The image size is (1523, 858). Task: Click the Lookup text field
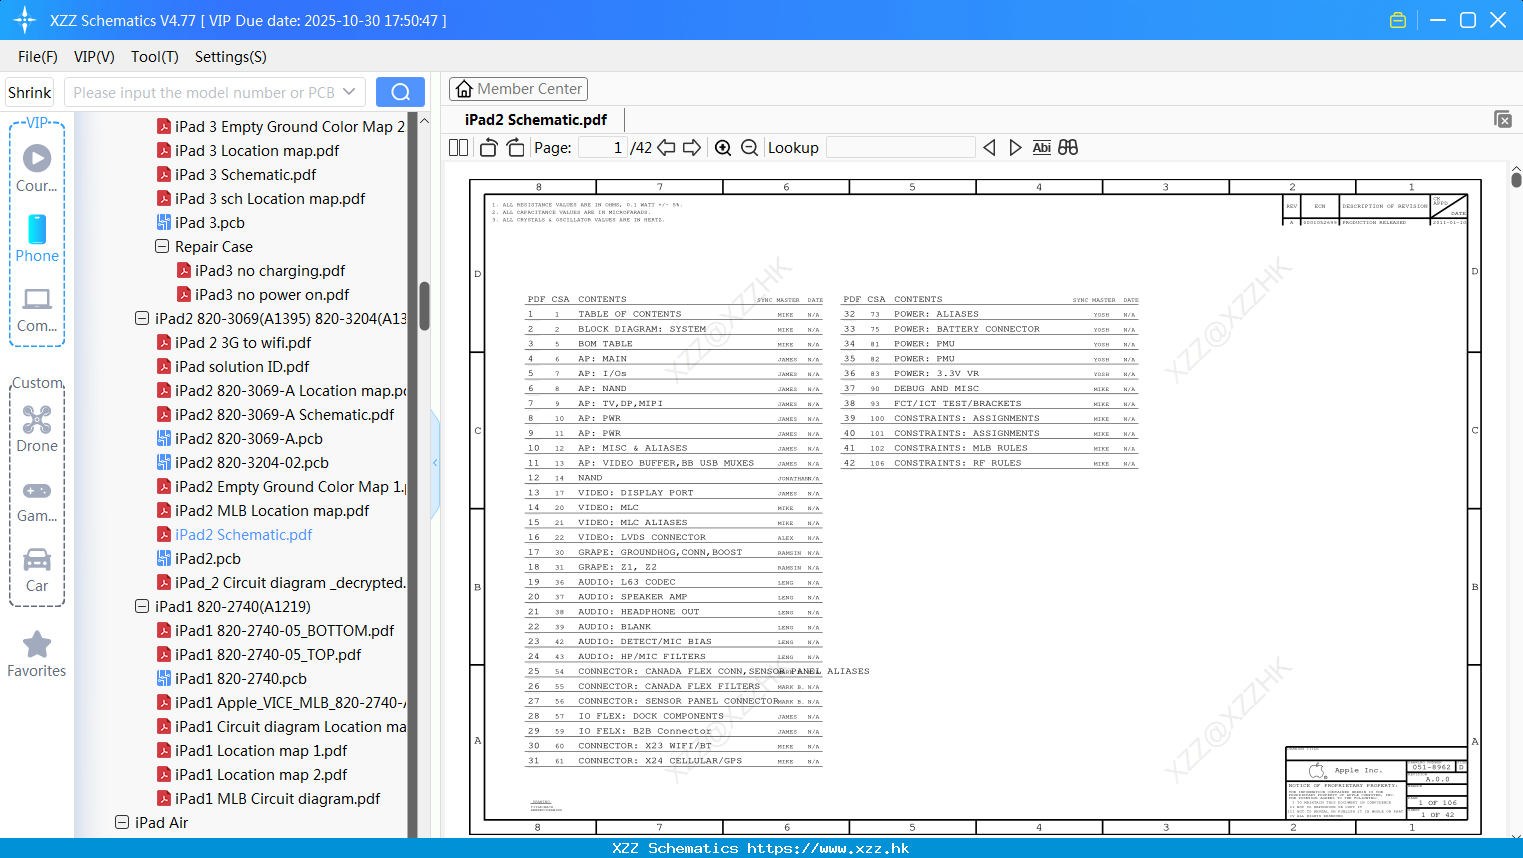(x=900, y=148)
